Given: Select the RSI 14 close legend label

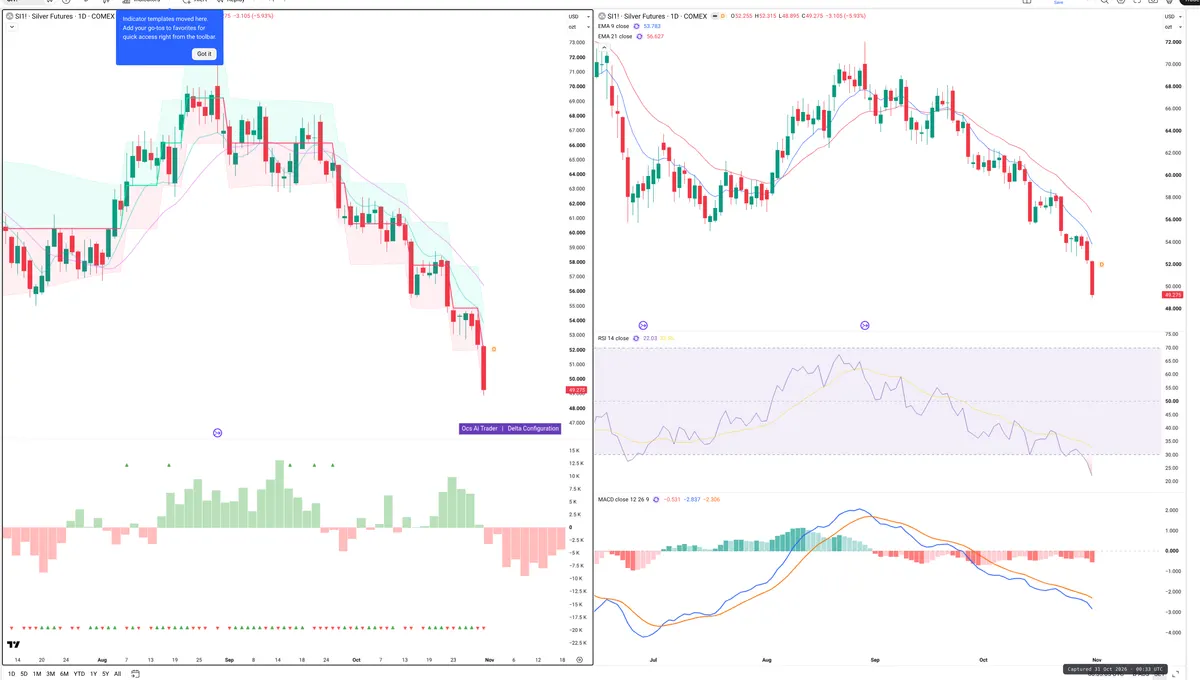Looking at the screenshot, I should click(613, 338).
